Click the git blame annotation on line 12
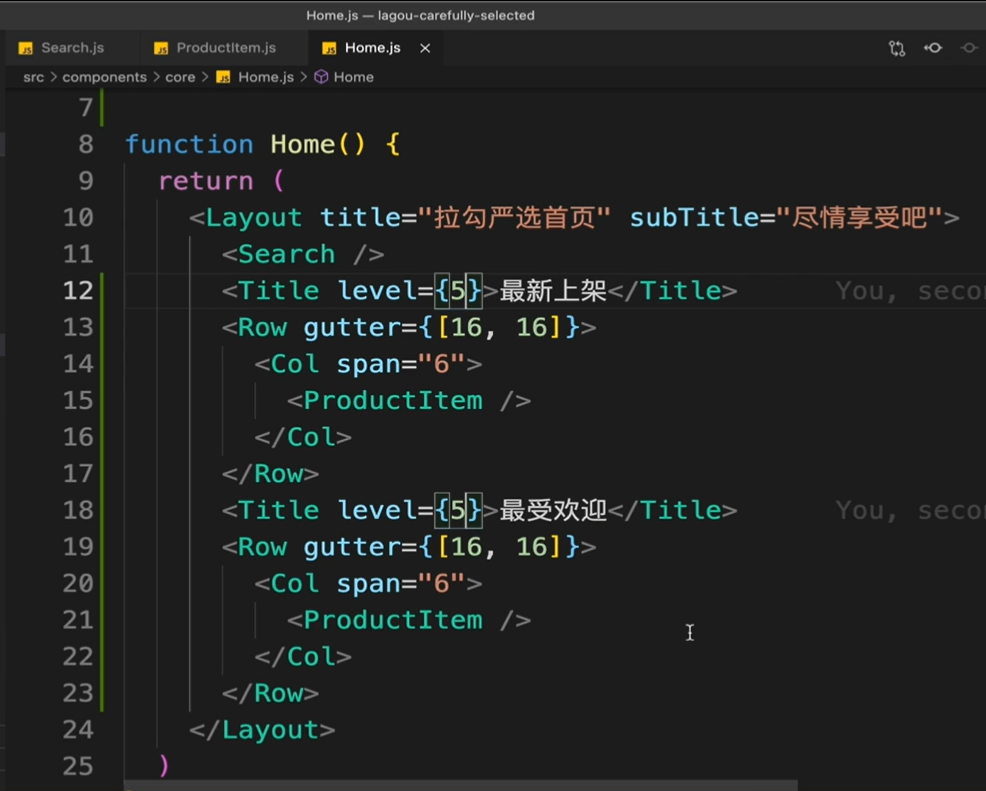Viewport: 986px width, 791px height. click(x=911, y=291)
